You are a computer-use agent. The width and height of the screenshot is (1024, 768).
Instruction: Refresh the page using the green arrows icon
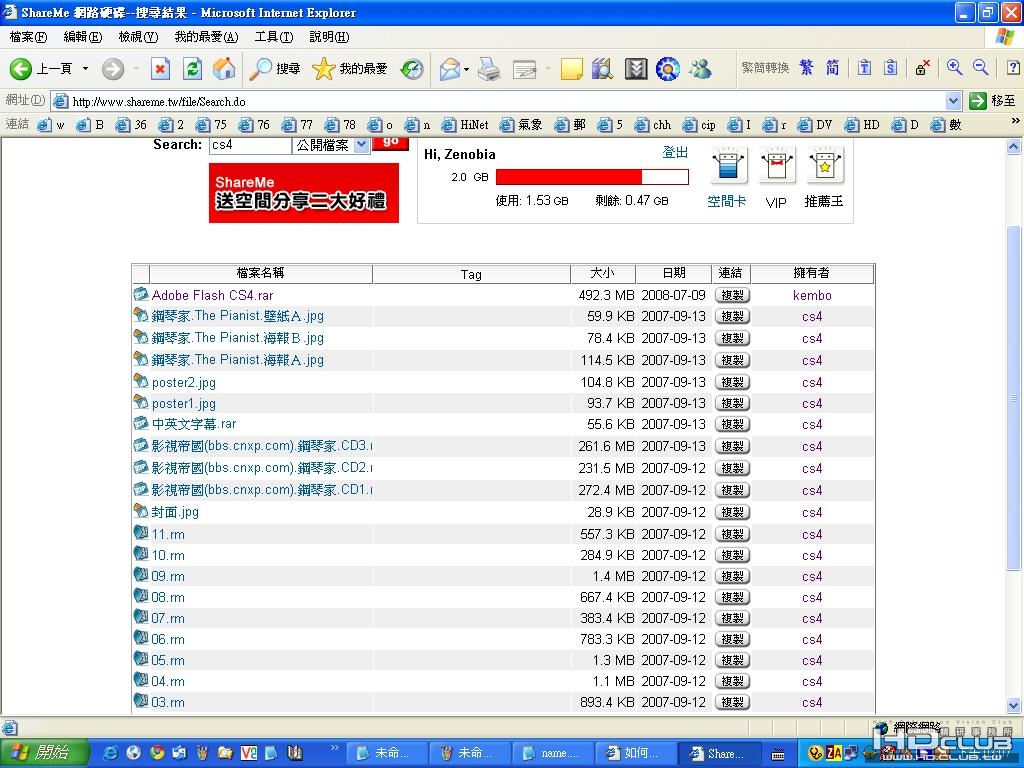192,69
